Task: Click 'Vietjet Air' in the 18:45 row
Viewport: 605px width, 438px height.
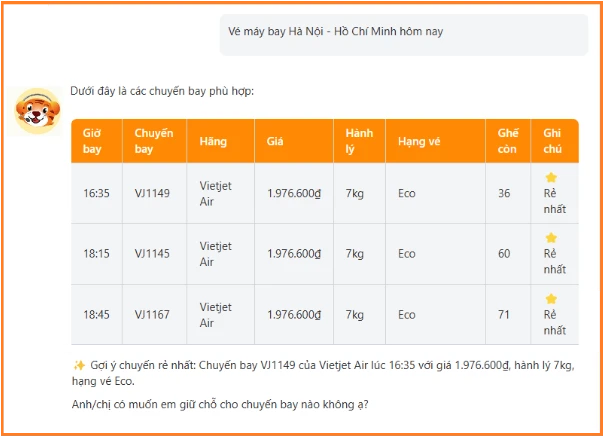Action: coord(215,315)
